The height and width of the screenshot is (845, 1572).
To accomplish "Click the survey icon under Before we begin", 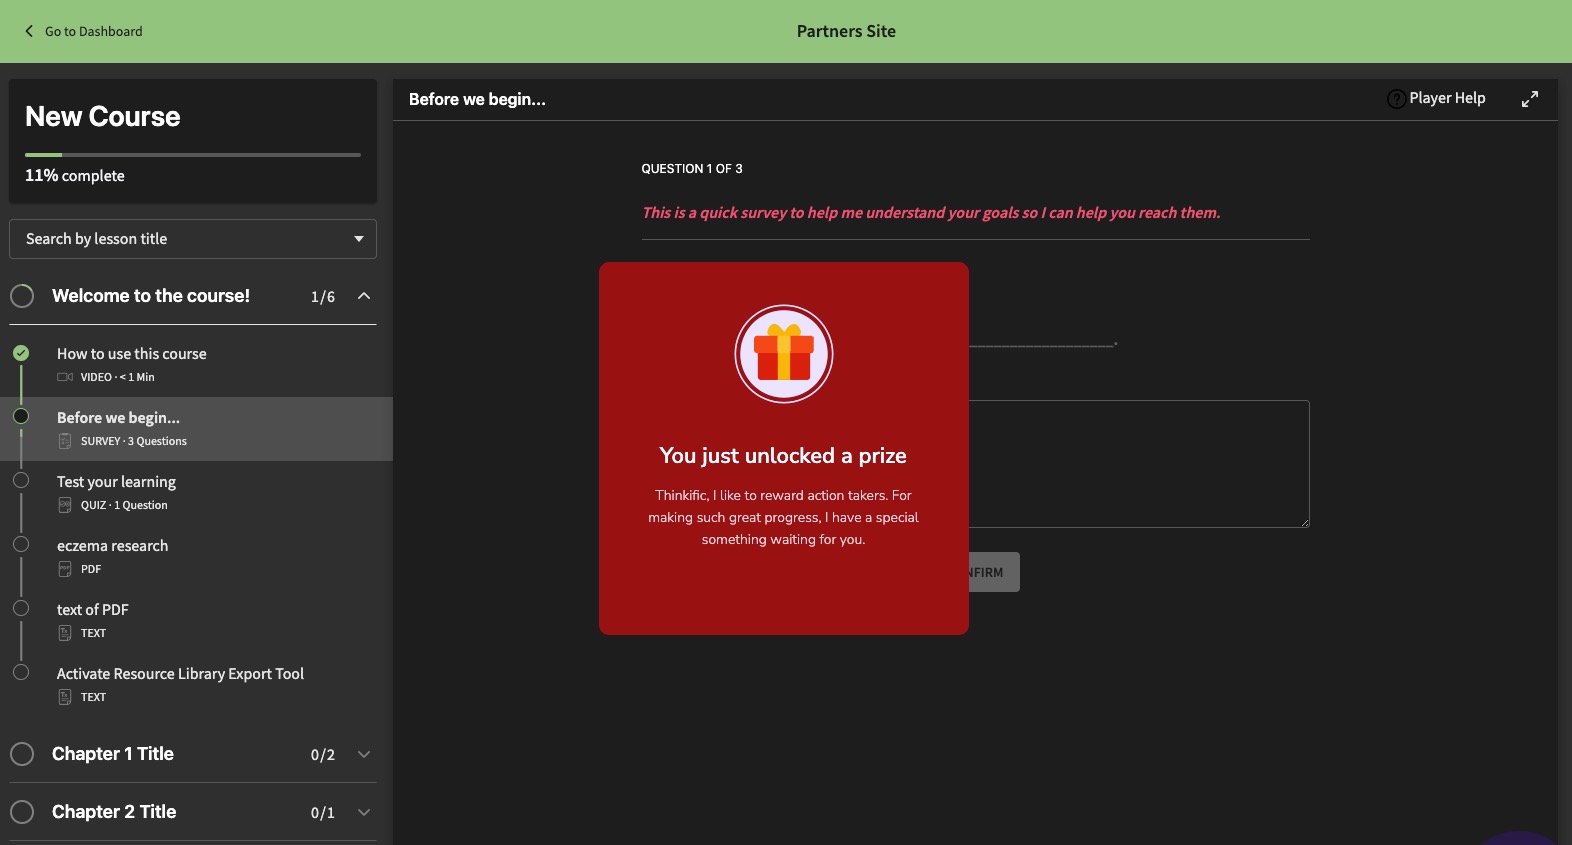I will (x=65, y=441).
